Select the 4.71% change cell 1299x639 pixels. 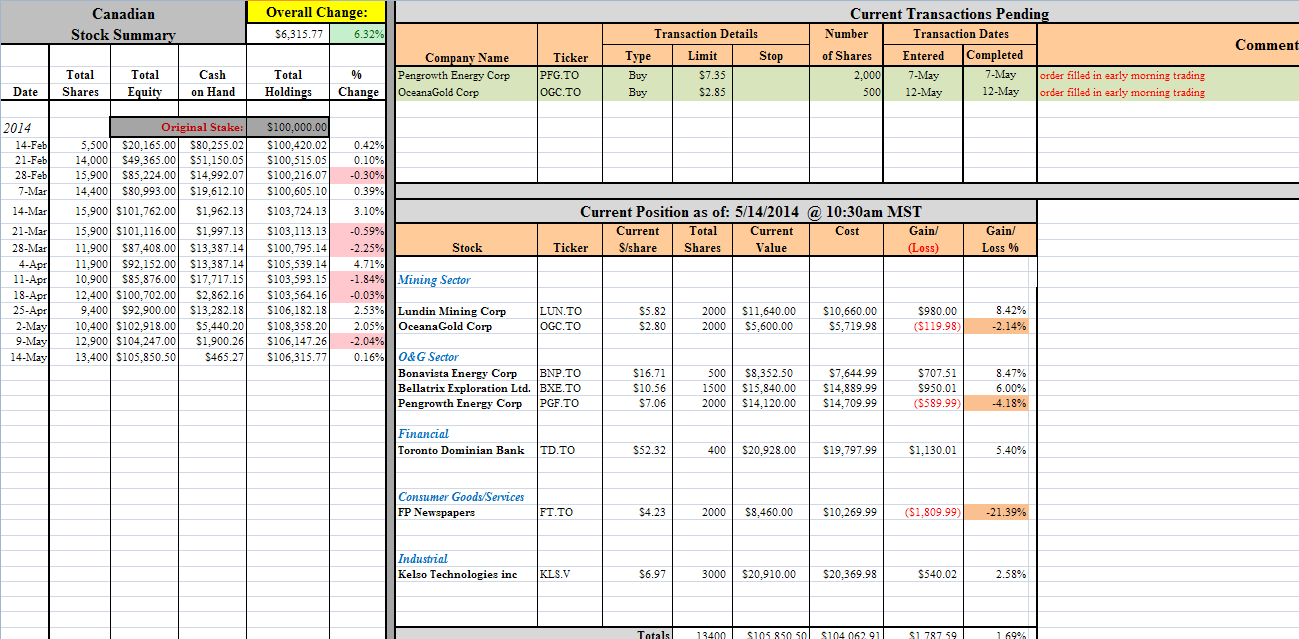coord(357,264)
